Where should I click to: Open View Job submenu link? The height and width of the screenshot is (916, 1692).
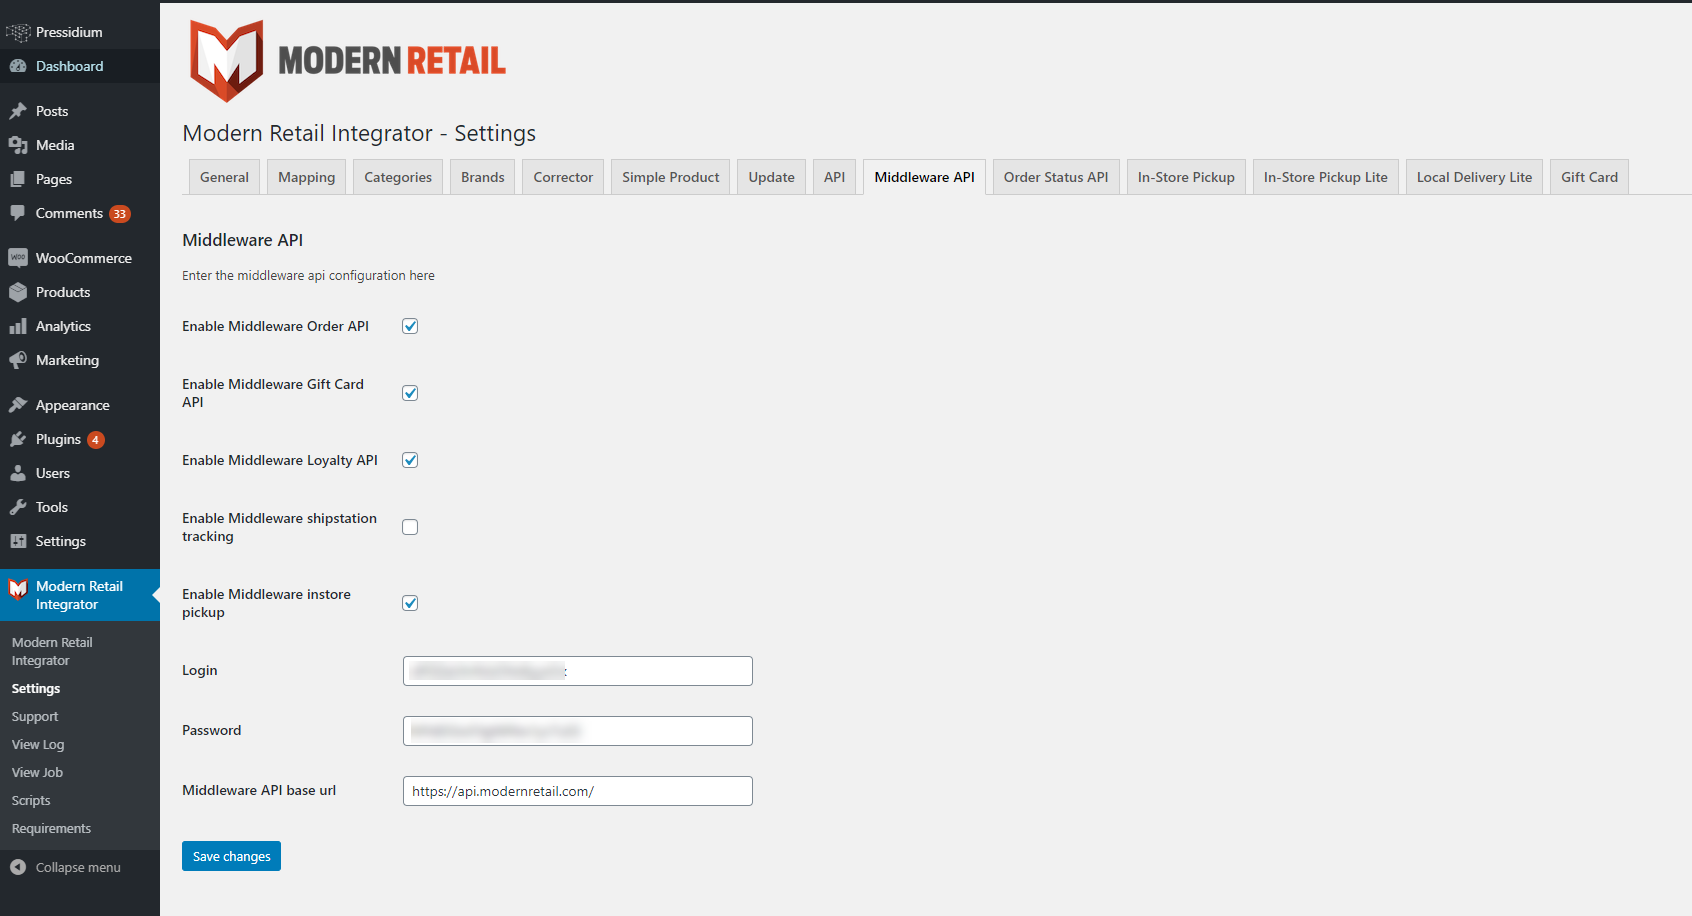click(37, 773)
